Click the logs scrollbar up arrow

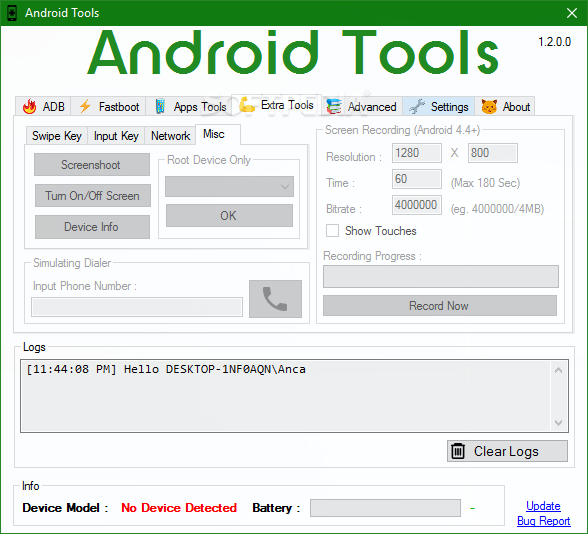click(x=558, y=370)
